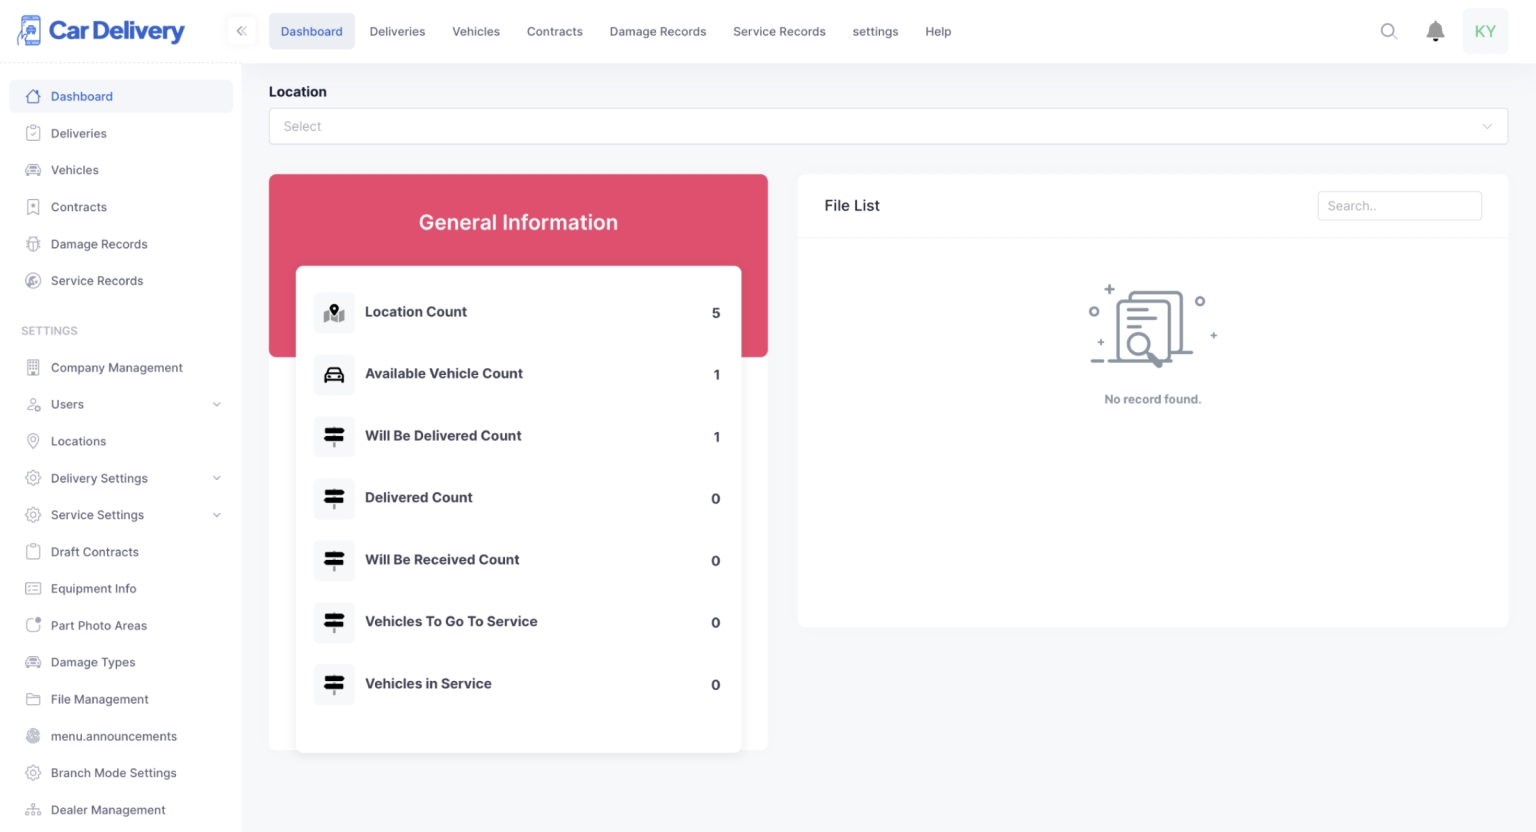Open the Damage Records top tab
The width and height of the screenshot is (1536, 832).
coord(658,31)
